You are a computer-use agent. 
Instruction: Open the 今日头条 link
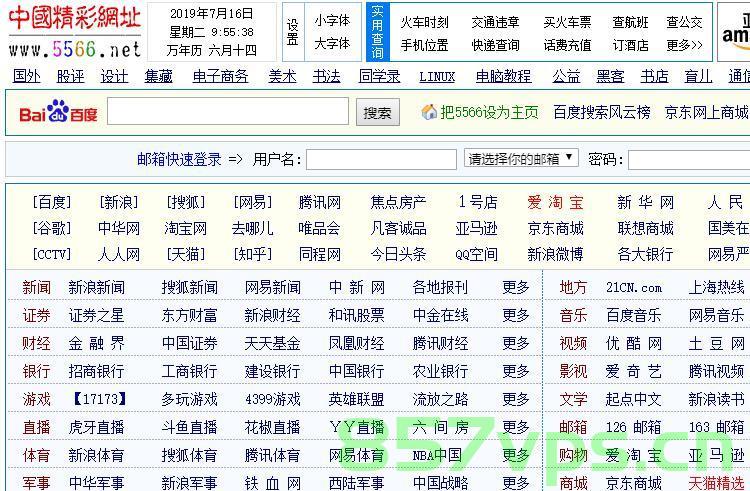coord(398,254)
